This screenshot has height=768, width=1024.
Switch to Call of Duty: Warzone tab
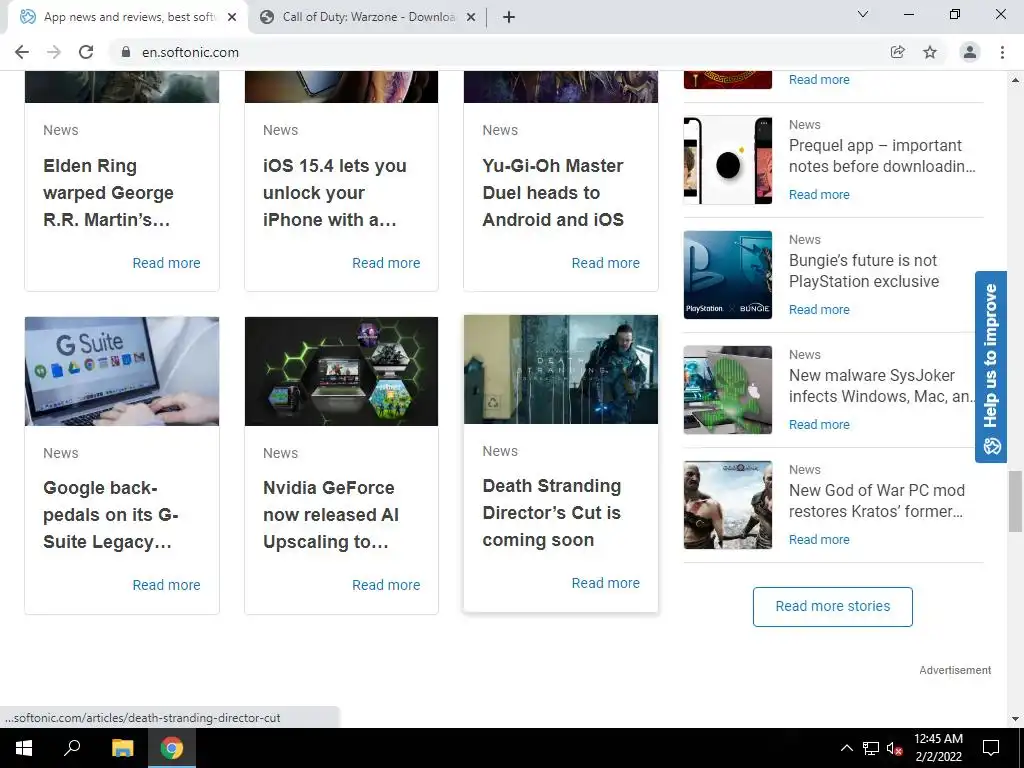367,17
